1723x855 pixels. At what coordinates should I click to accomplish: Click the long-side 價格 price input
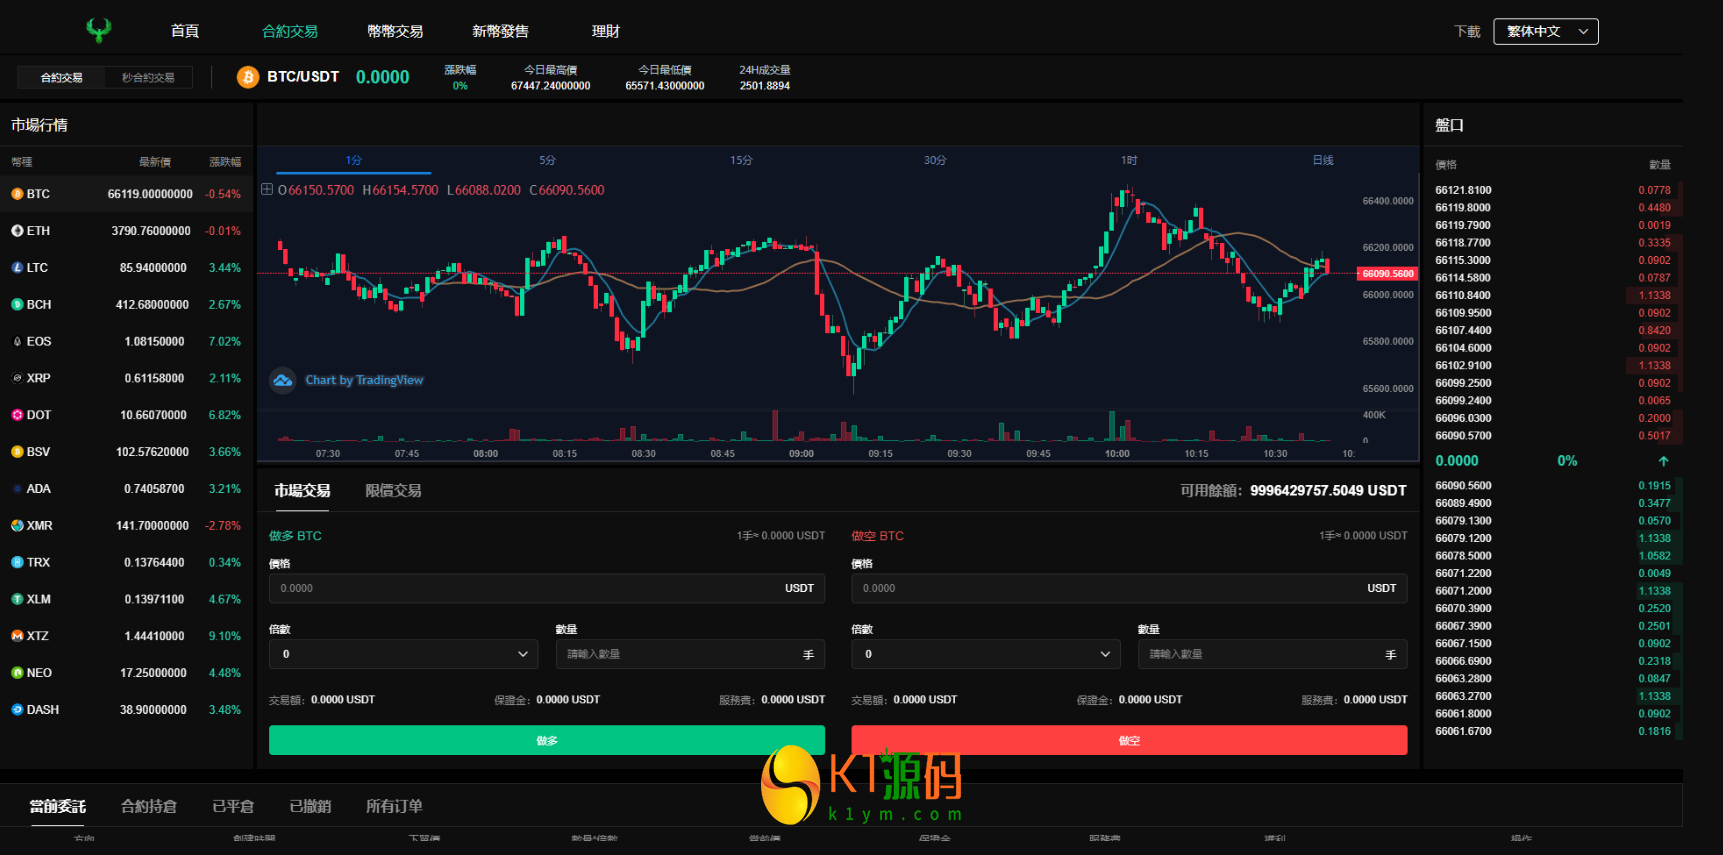tap(547, 588)
